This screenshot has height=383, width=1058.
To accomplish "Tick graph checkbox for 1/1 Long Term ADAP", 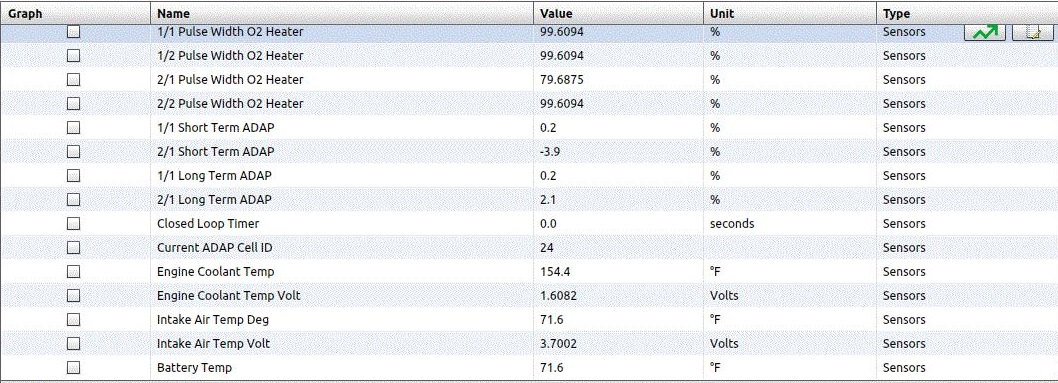I will coord(74,175).
